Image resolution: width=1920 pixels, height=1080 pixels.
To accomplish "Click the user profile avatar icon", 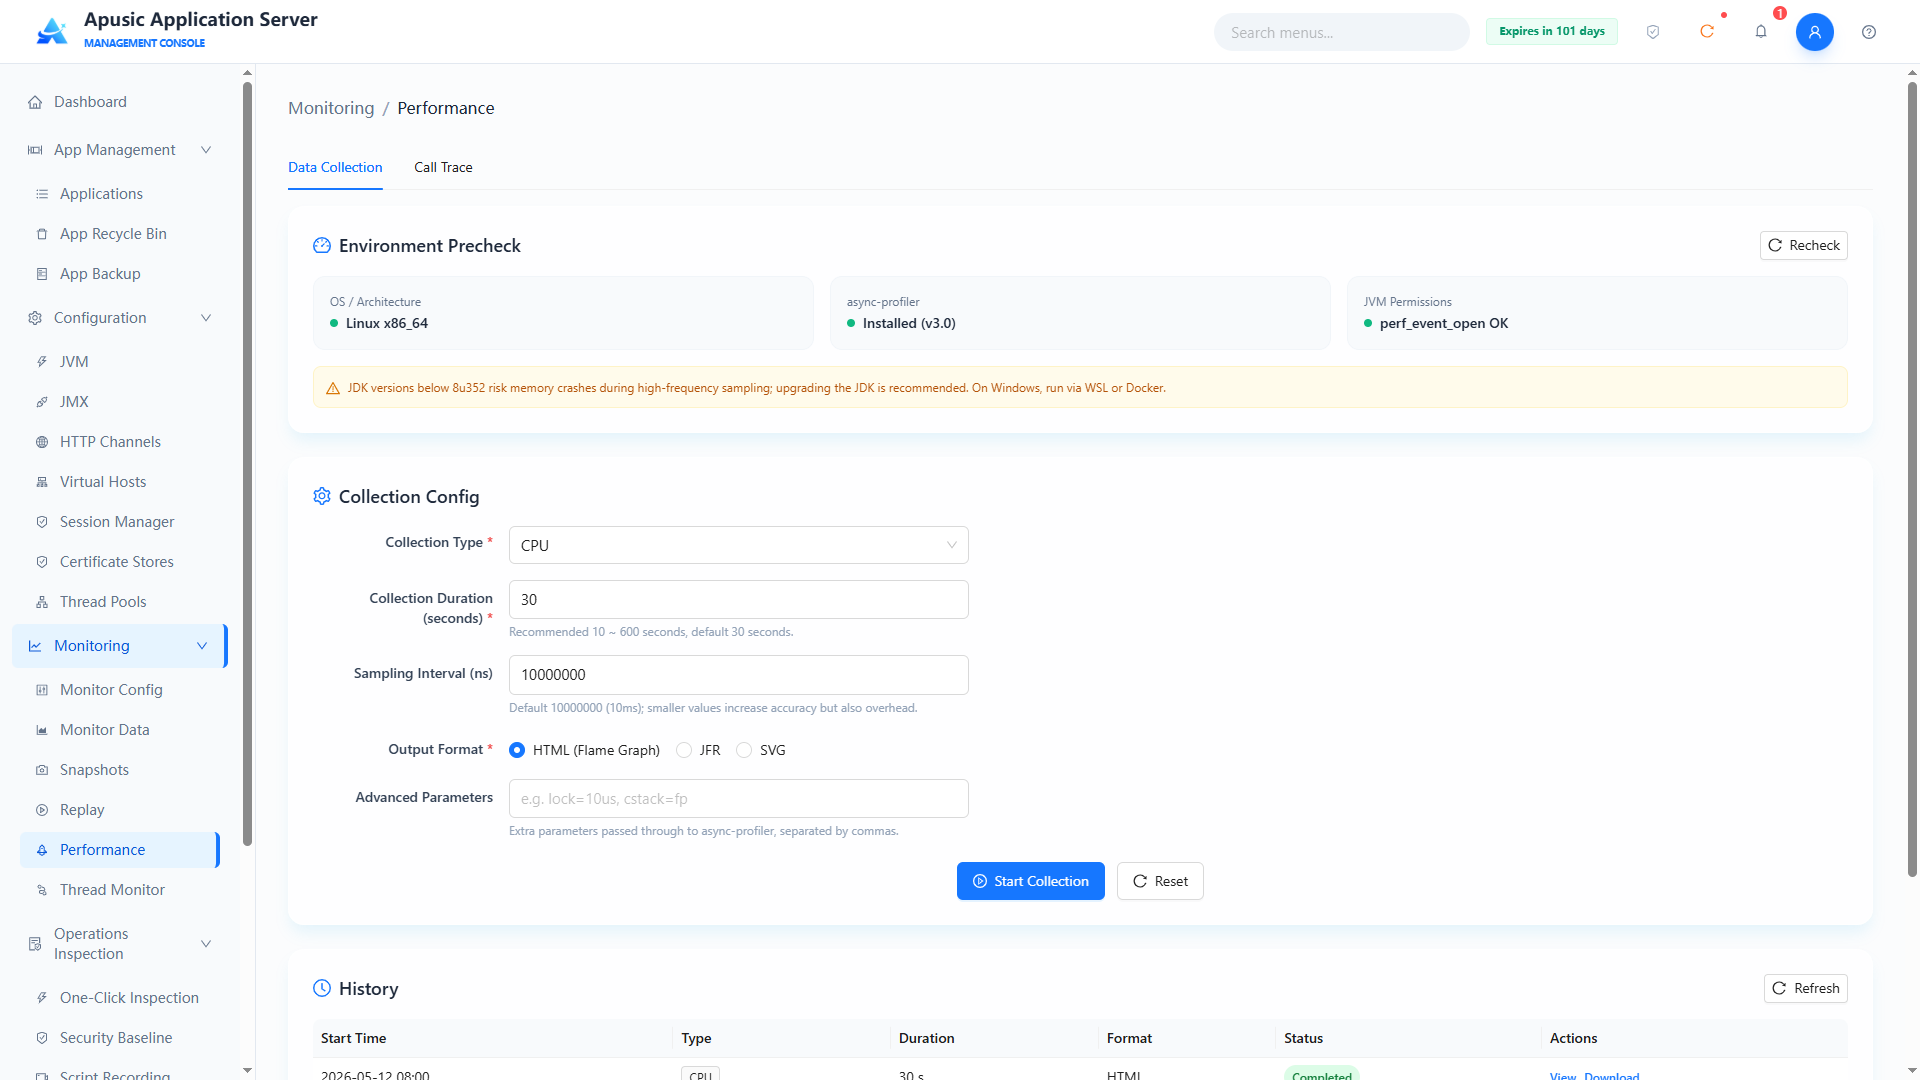I will [x=1814, y=32].
